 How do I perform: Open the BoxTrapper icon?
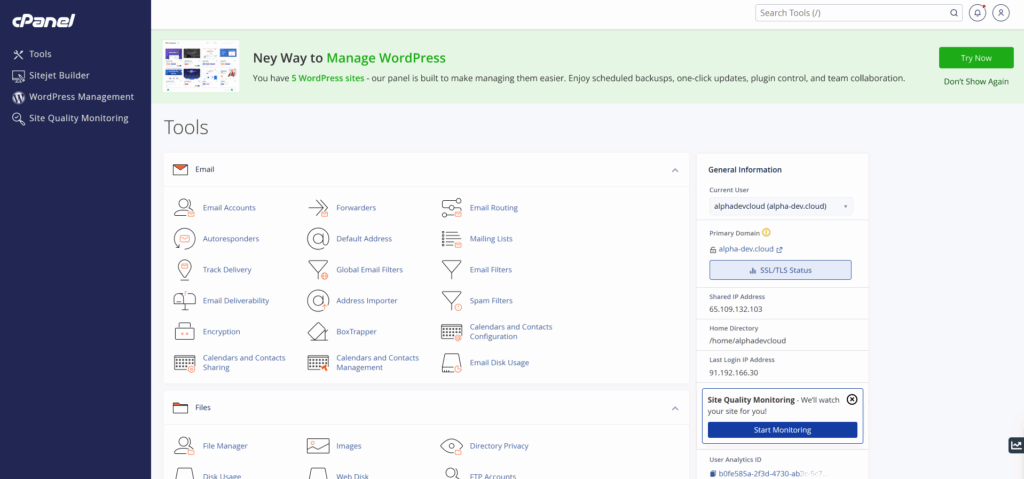pos(317,331)
